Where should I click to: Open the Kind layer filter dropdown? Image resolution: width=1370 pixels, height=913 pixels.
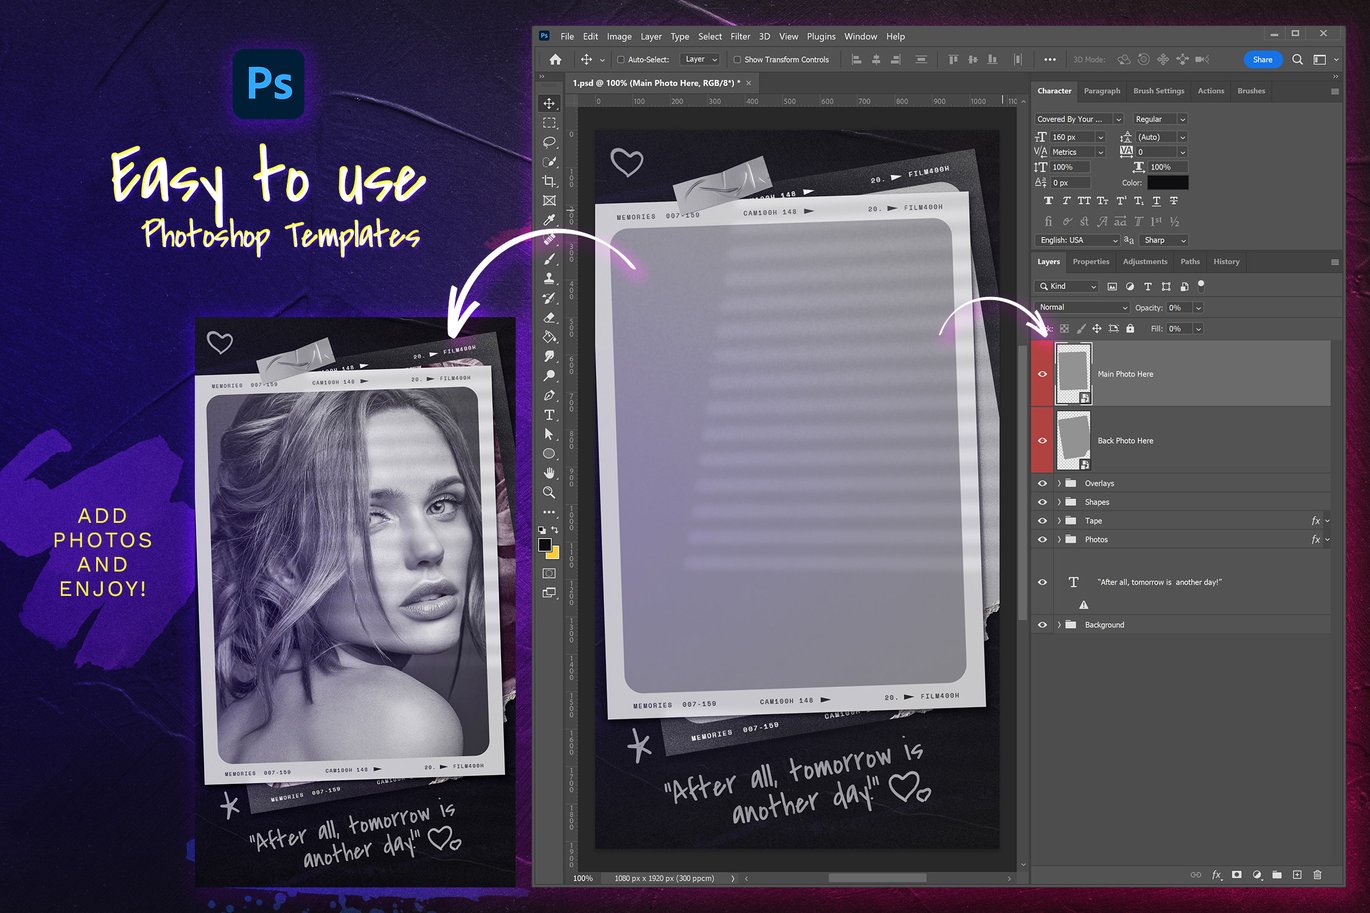1068,287
